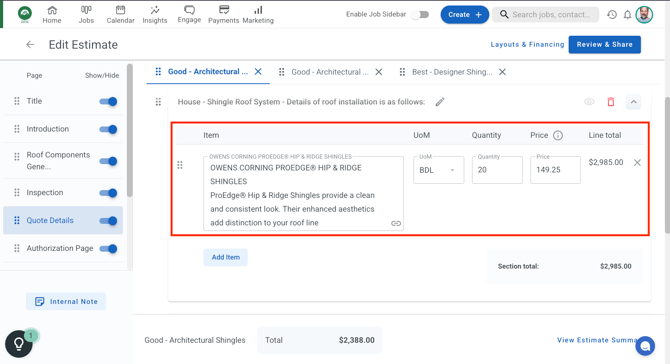Click the Internal Note button

tap(66, 301)
